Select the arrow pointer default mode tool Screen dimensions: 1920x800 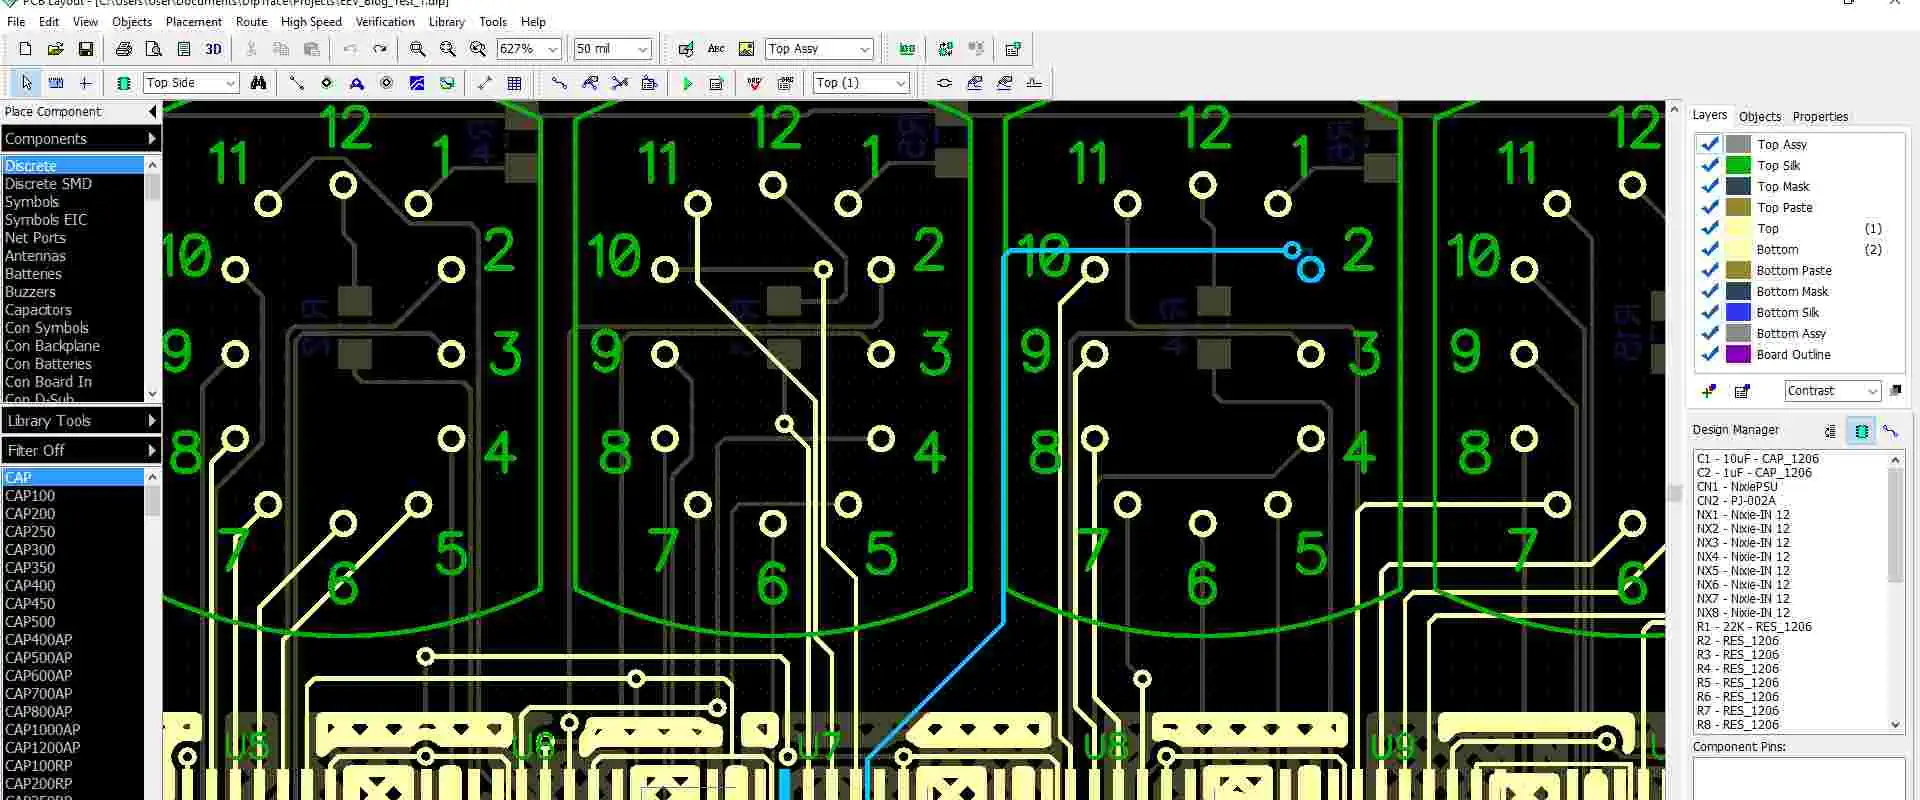(x=27, y=83)
